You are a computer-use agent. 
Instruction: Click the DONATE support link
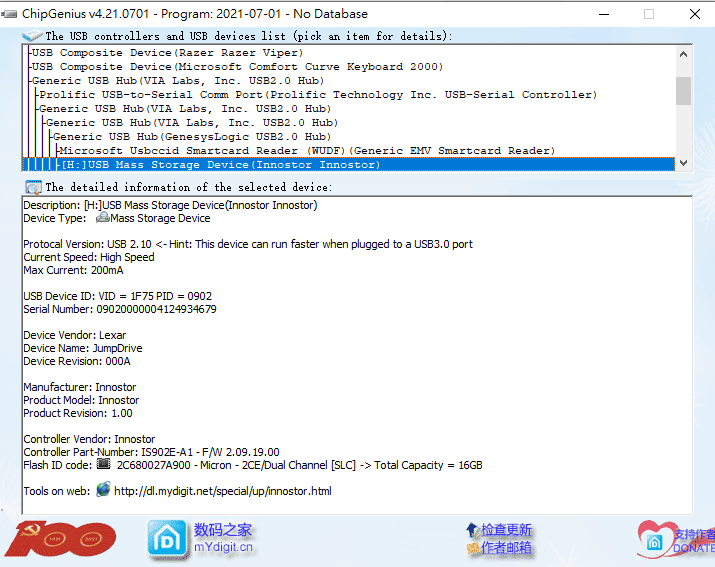694,541
